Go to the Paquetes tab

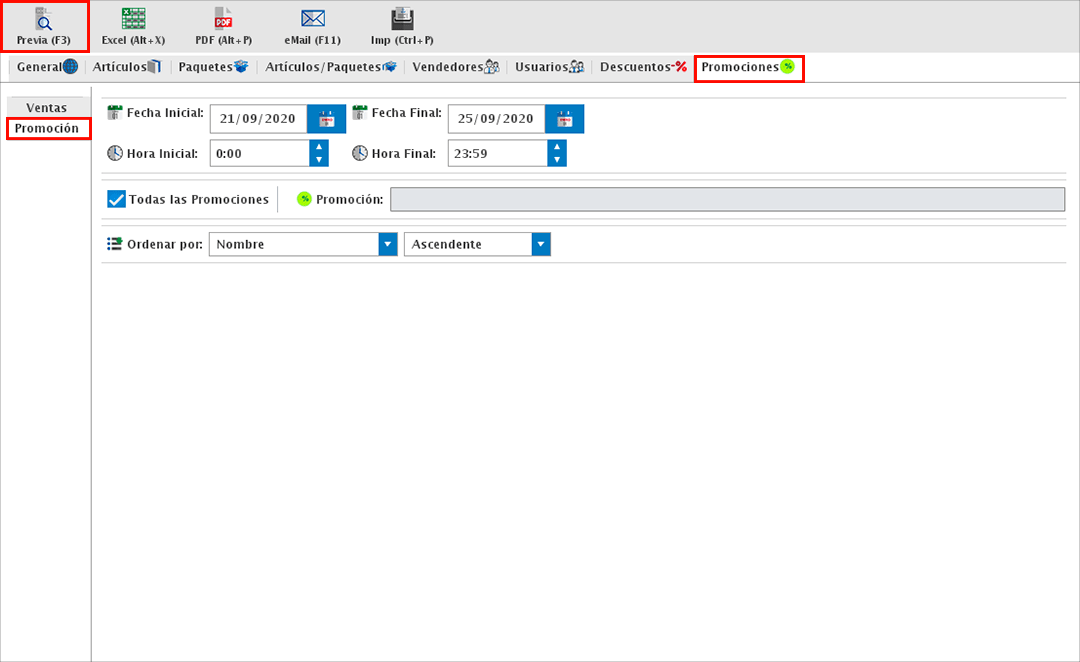click(212, 67)
